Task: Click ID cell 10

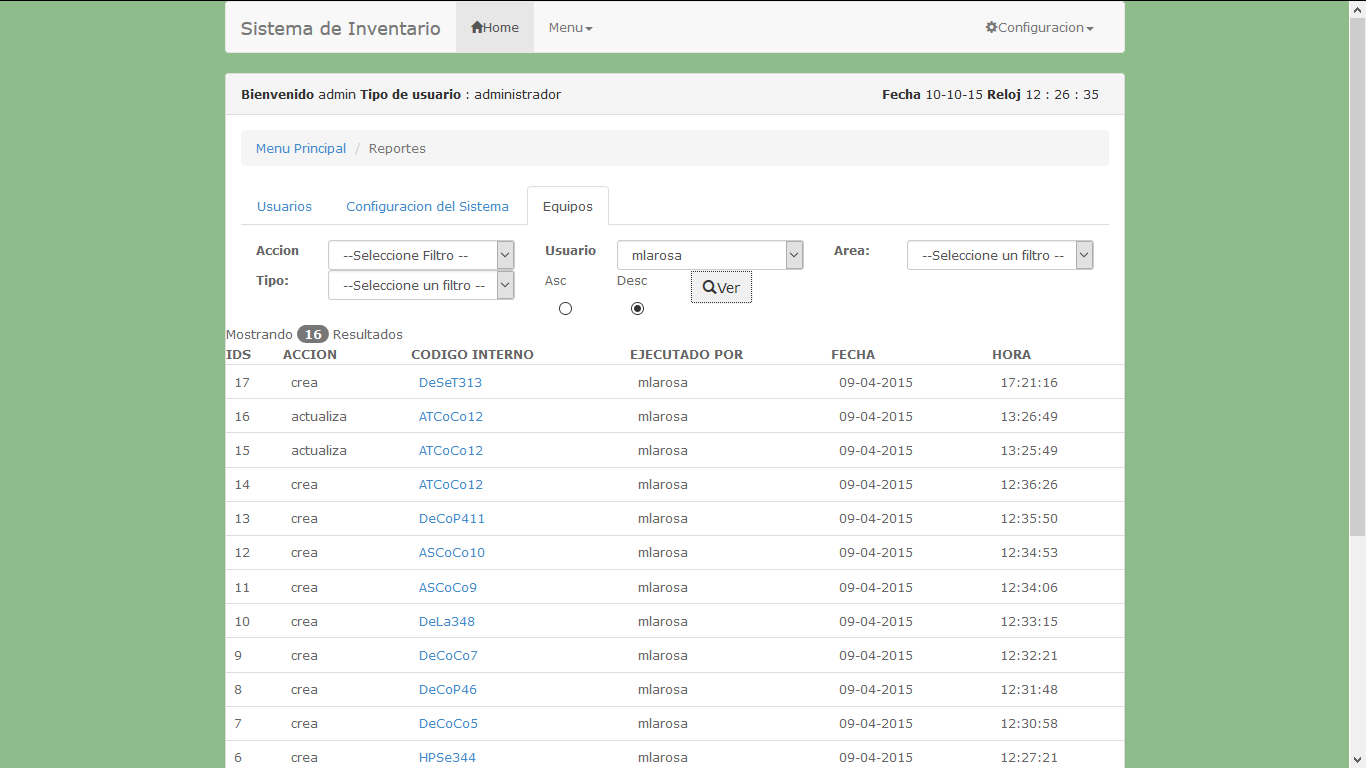Action: click(x=242, y=621)
